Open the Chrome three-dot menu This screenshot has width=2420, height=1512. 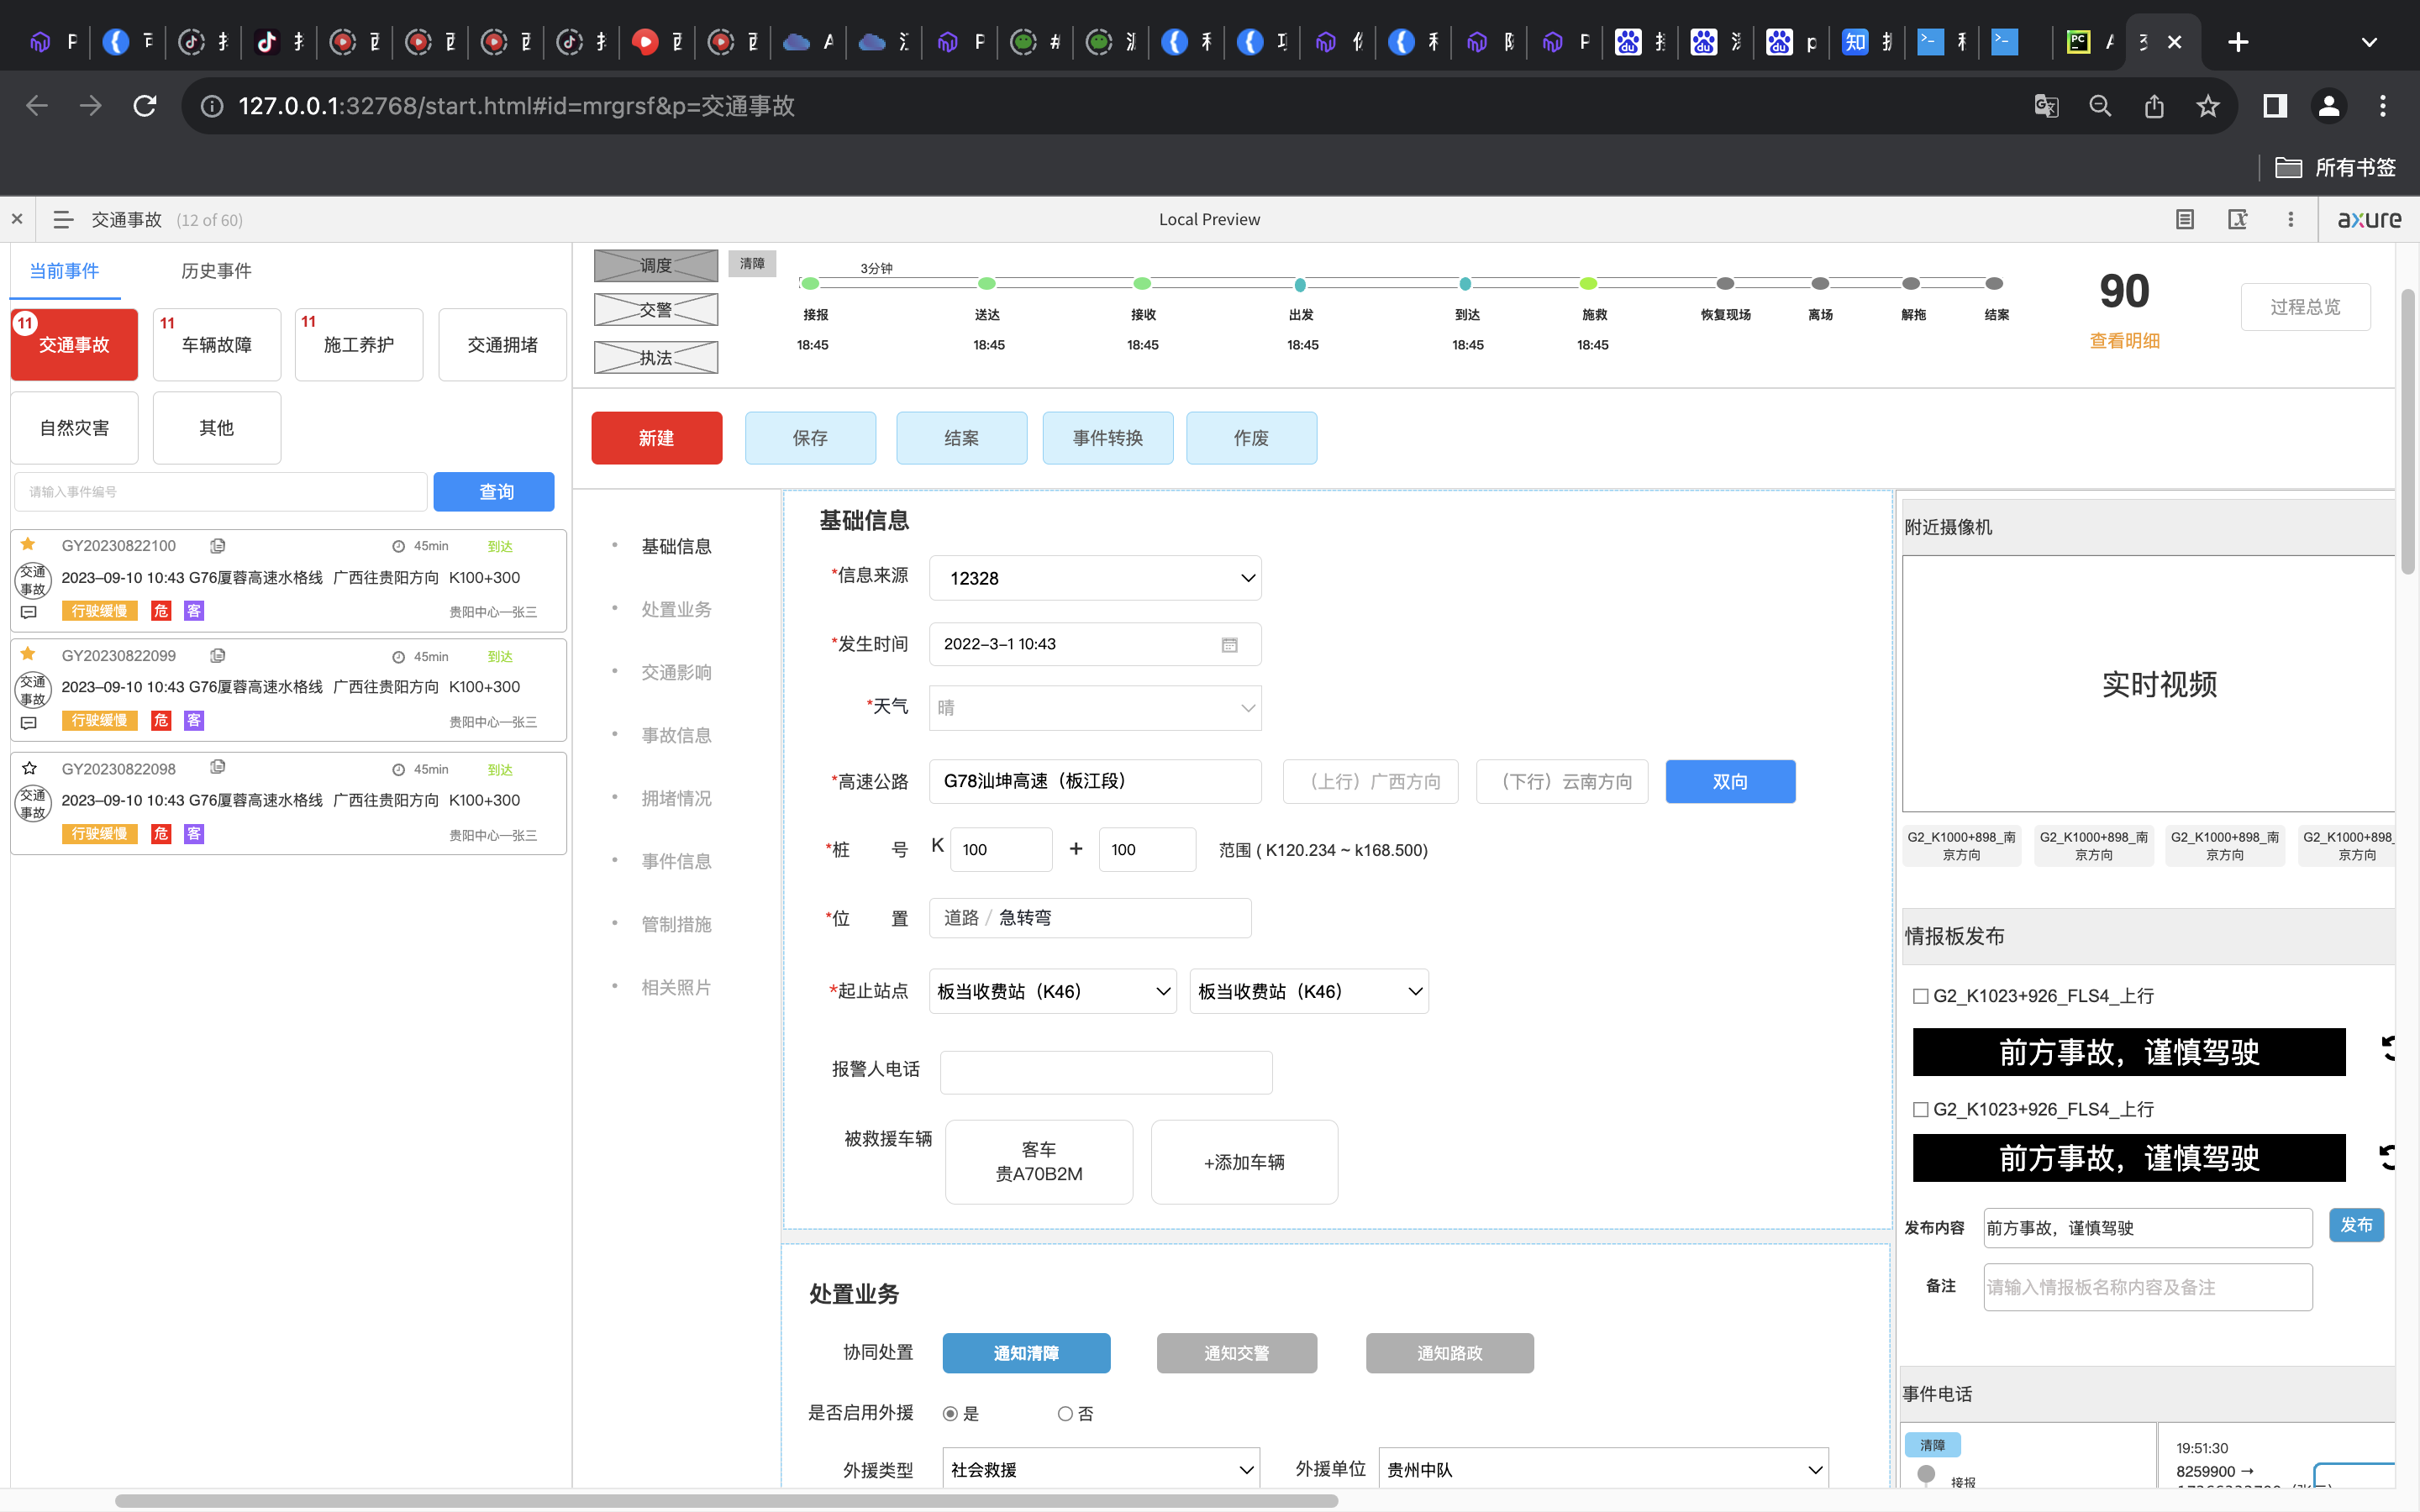(x=2383, y=106)
